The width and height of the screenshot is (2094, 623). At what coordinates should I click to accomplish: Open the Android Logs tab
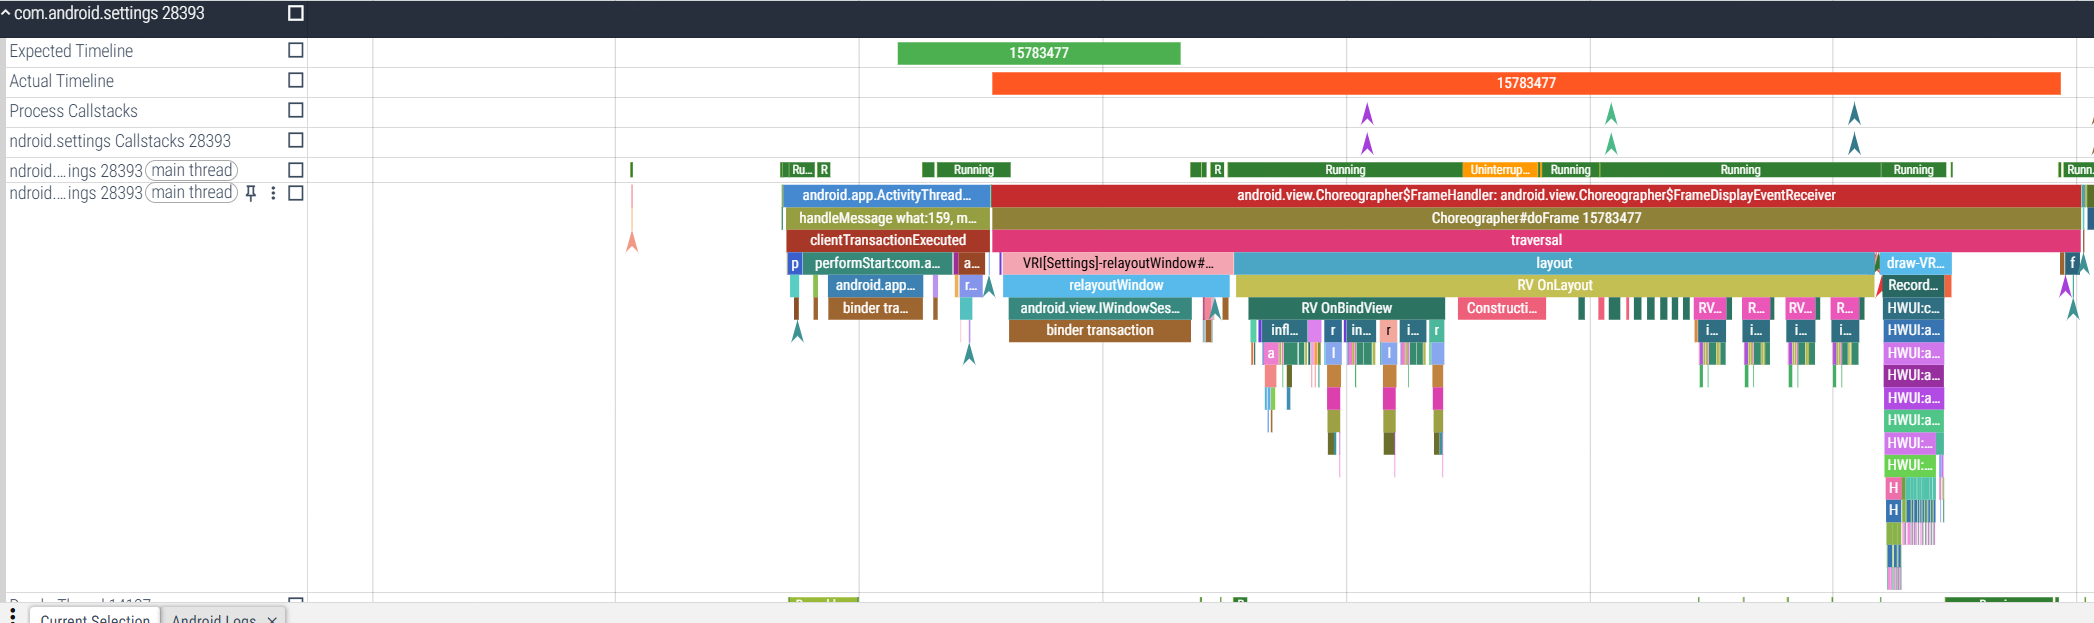(213, 619)
